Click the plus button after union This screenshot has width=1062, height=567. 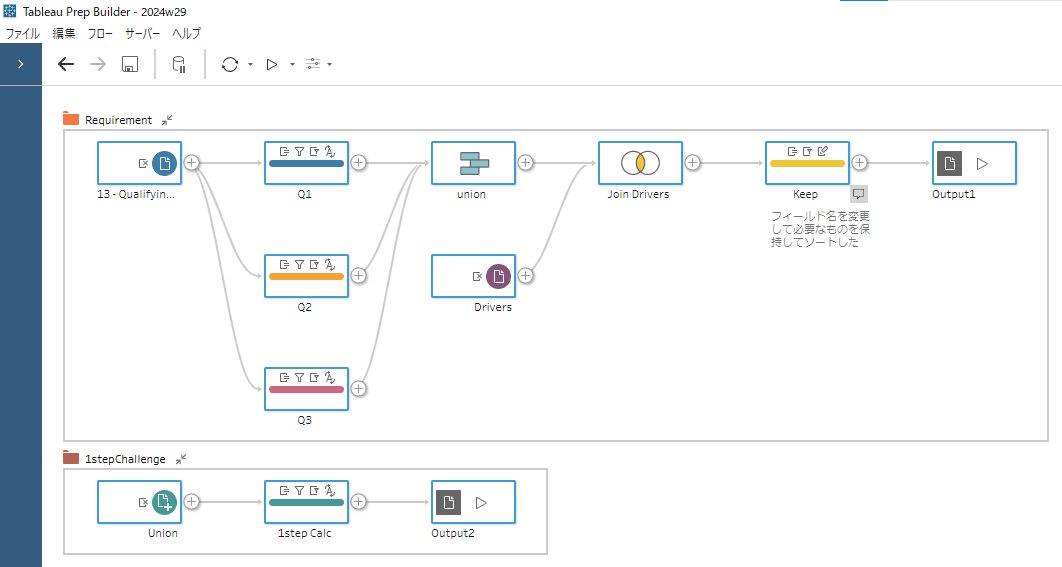point(526,163)
